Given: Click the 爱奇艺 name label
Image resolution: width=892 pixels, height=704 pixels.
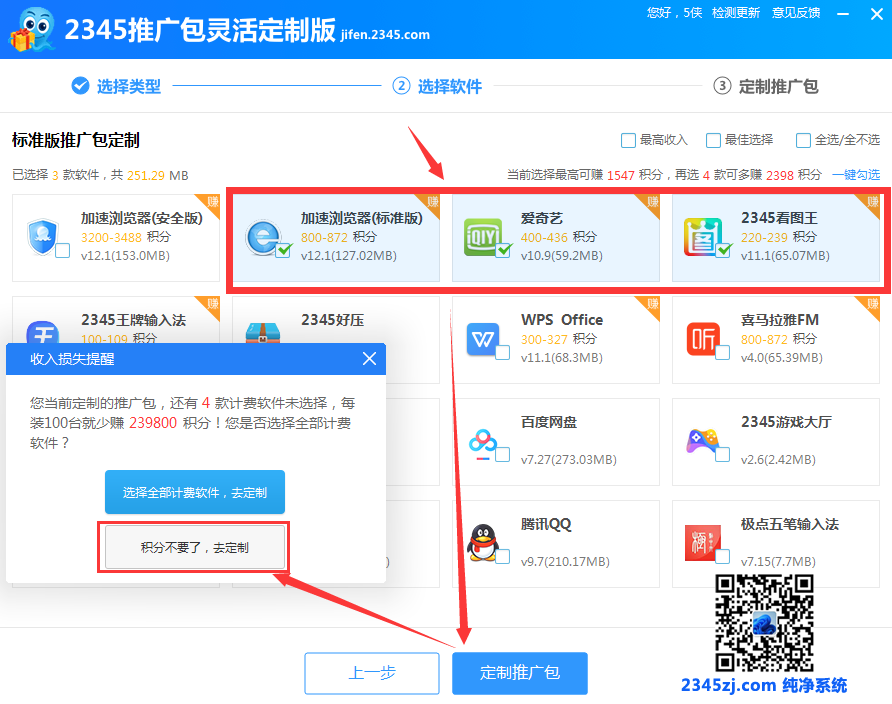Looking at the screenshot, I should [x=542, y=218].
